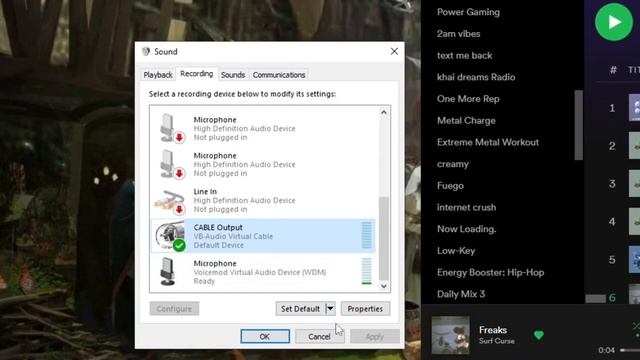
Task: Click the 0:04 elapsed time in Spotify
Action: tap(606, 350)
